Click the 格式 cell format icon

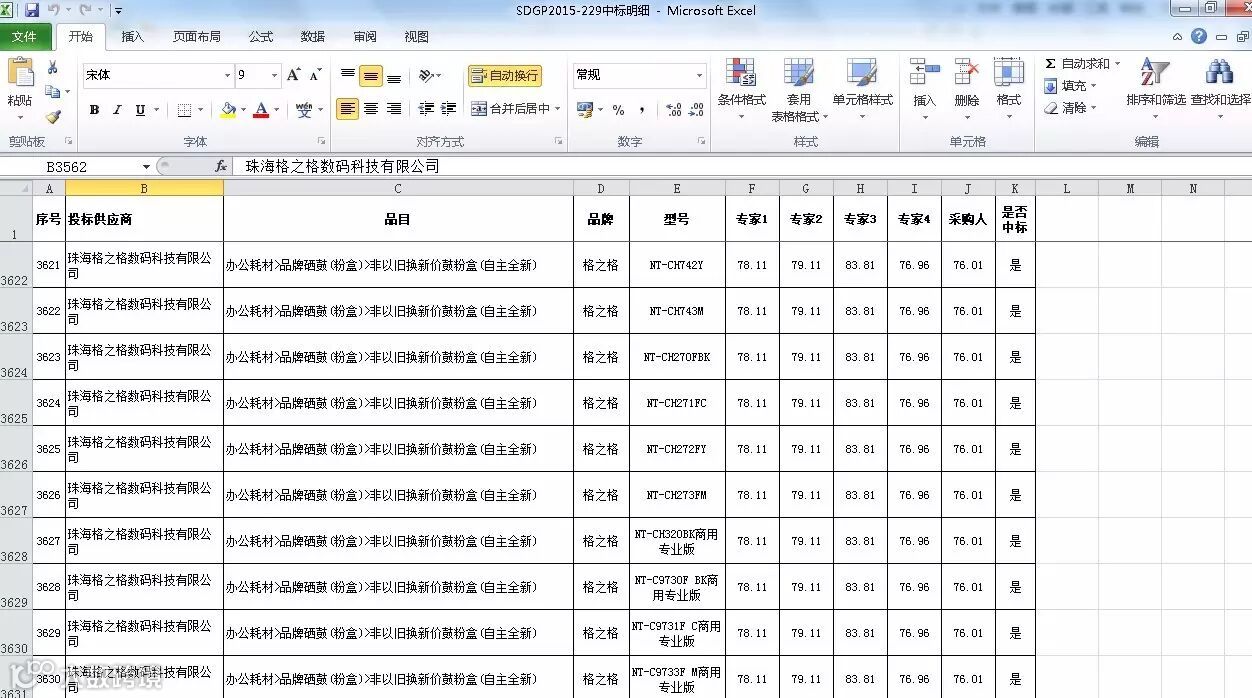pos(1008,73)
